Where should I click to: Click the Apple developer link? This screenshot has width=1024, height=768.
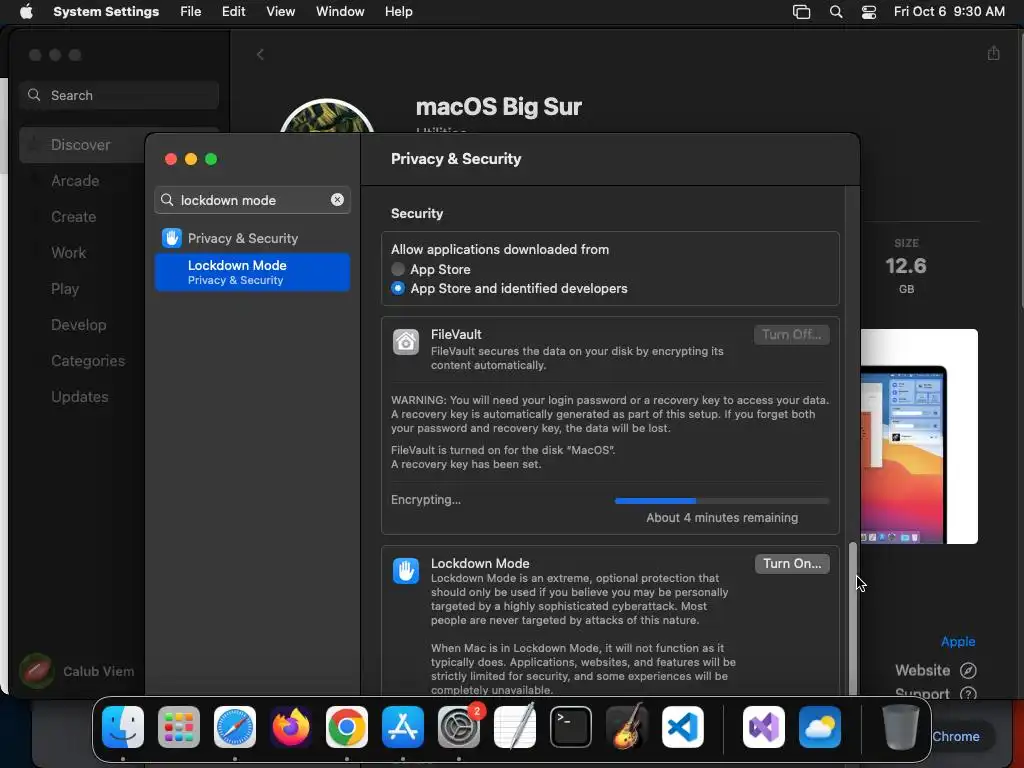957,641
